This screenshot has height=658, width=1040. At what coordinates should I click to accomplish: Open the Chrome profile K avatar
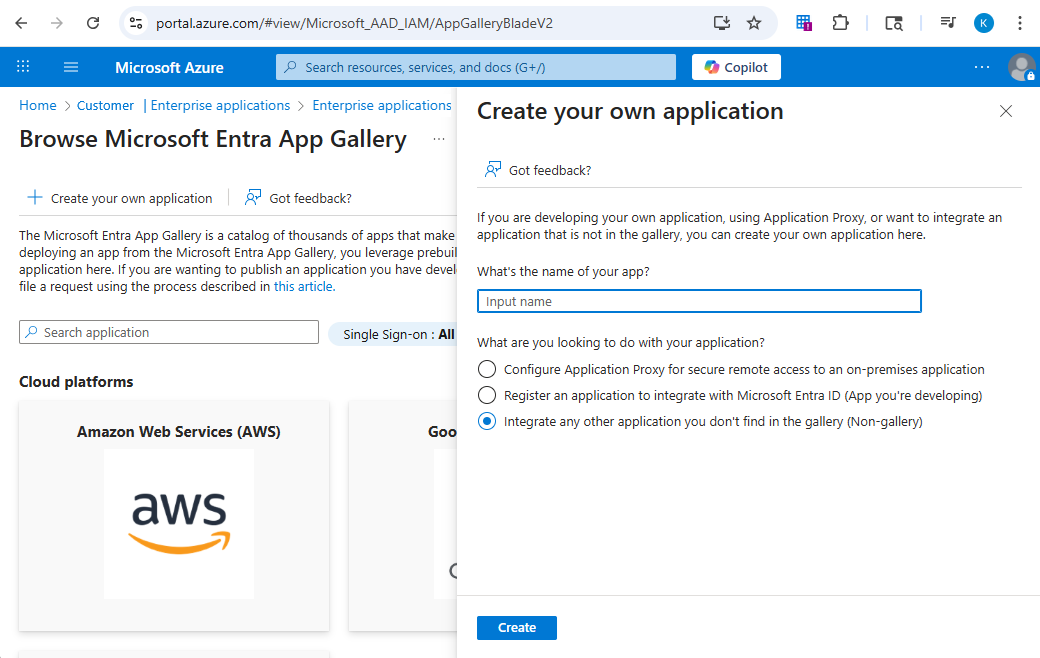pos(984,23)
